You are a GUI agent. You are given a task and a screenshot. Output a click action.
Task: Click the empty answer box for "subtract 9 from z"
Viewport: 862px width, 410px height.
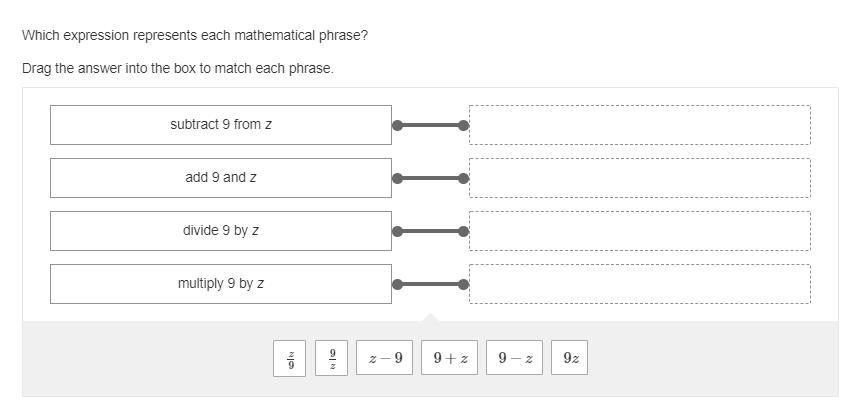pyautogui.click(x=639, y=125)
